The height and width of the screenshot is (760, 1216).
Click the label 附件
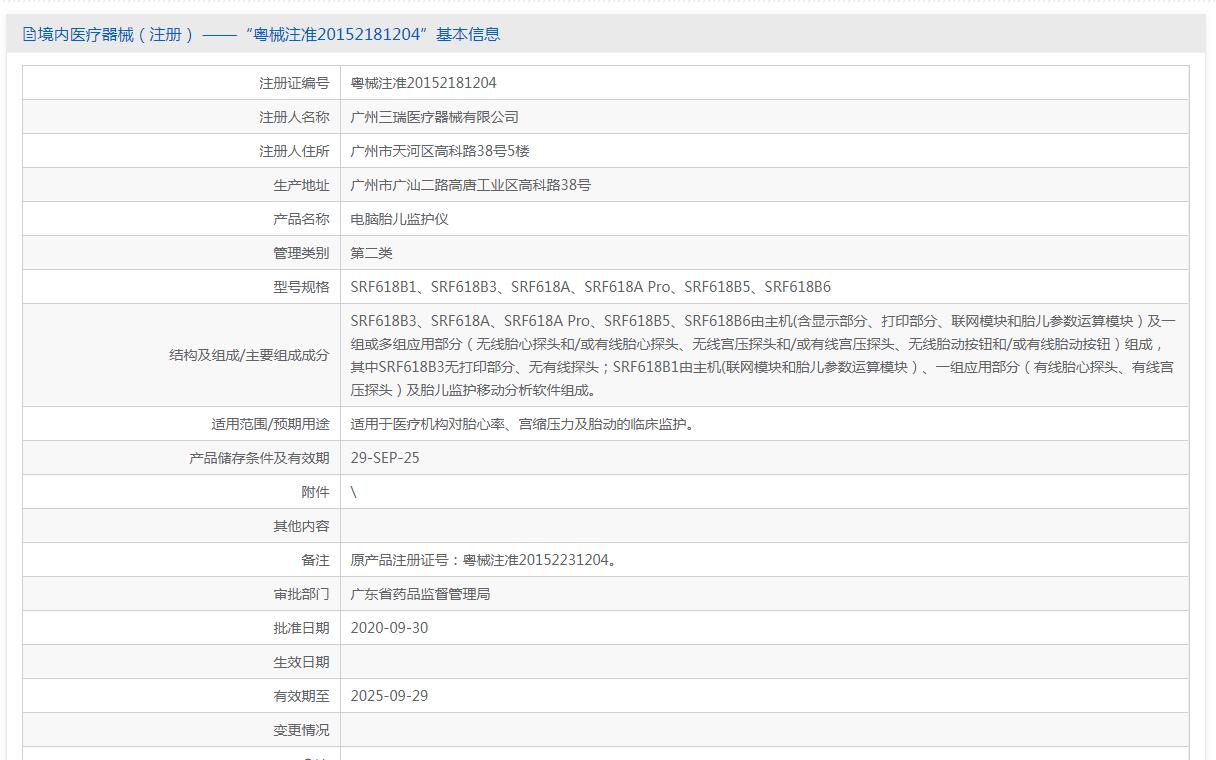click(x=315, y=492)
